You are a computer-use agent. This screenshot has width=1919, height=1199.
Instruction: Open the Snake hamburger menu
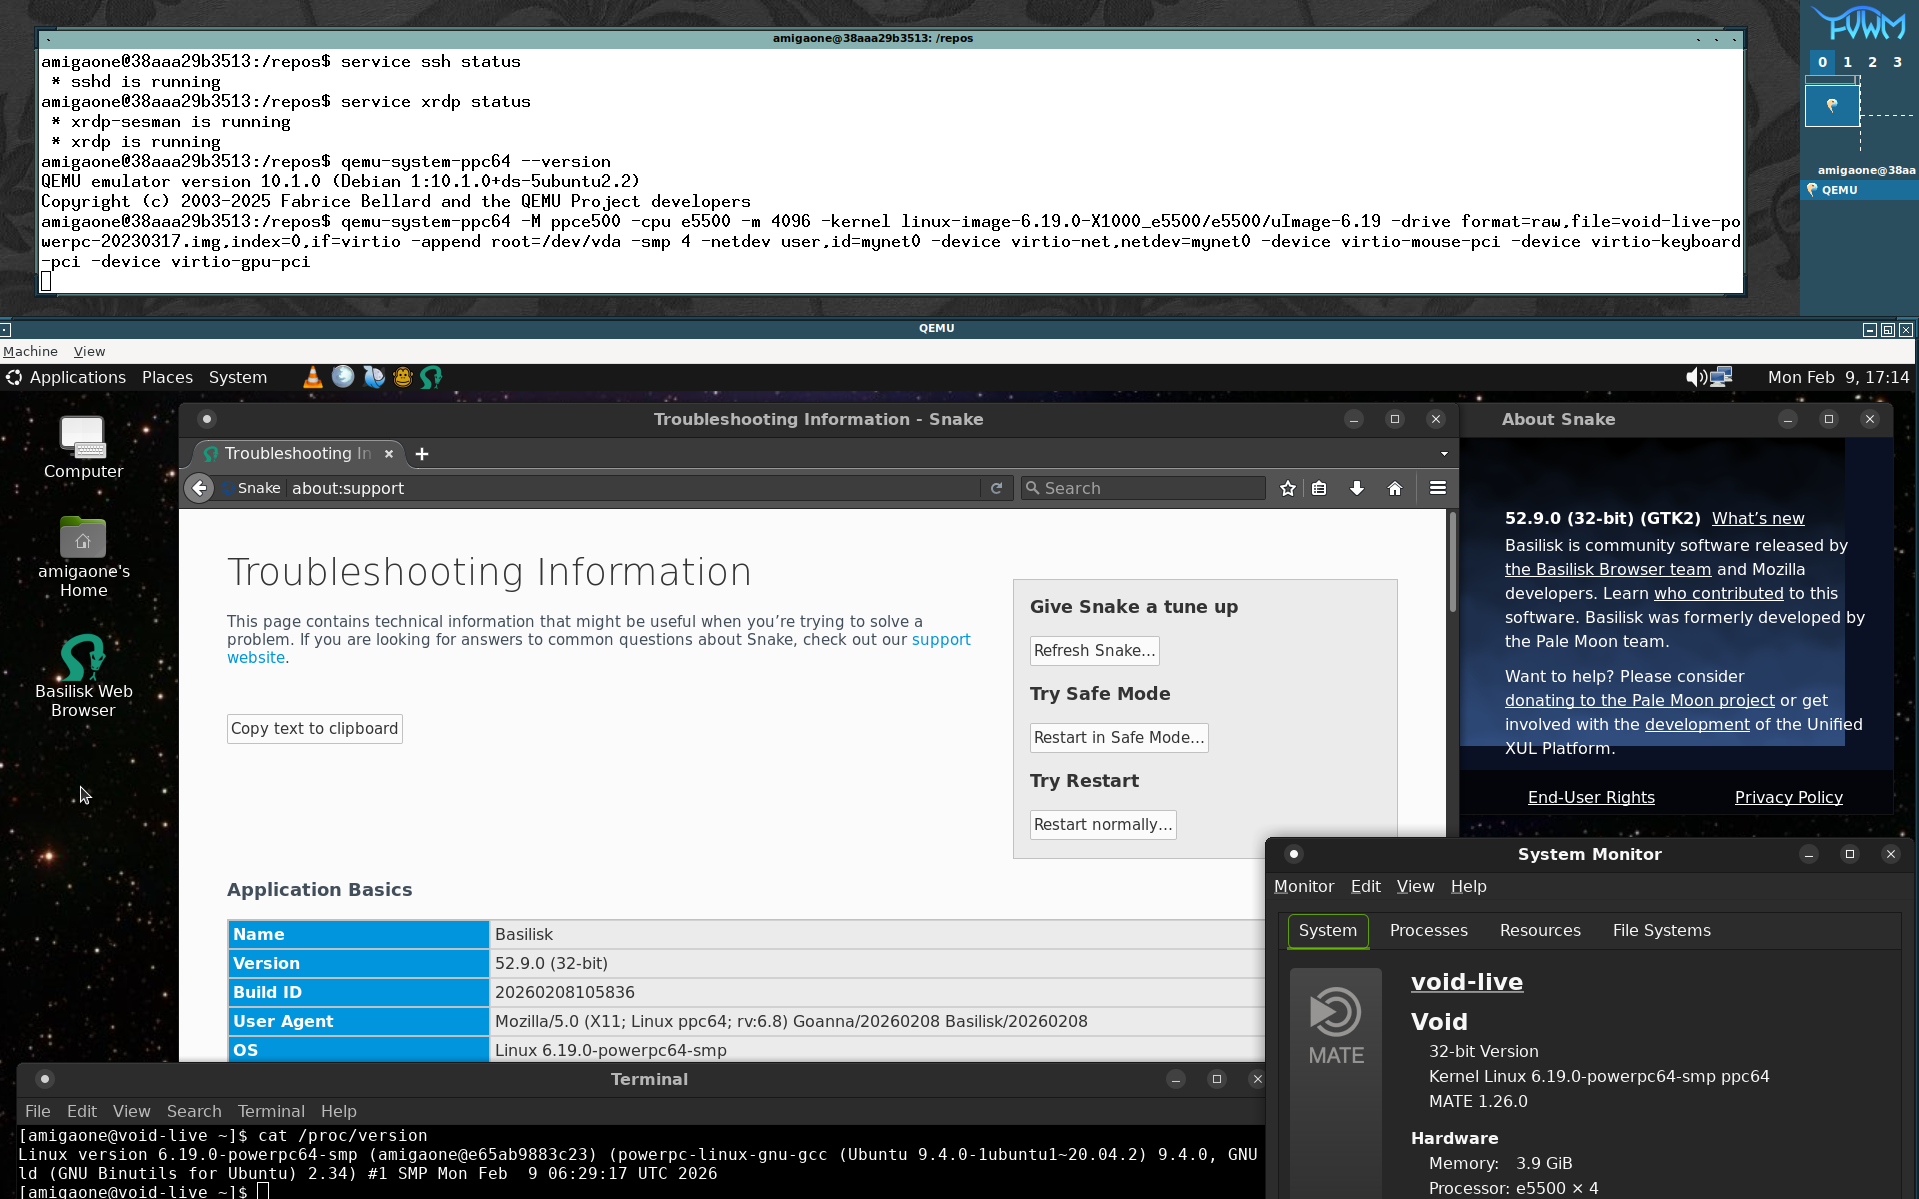tap(1438, 488)
